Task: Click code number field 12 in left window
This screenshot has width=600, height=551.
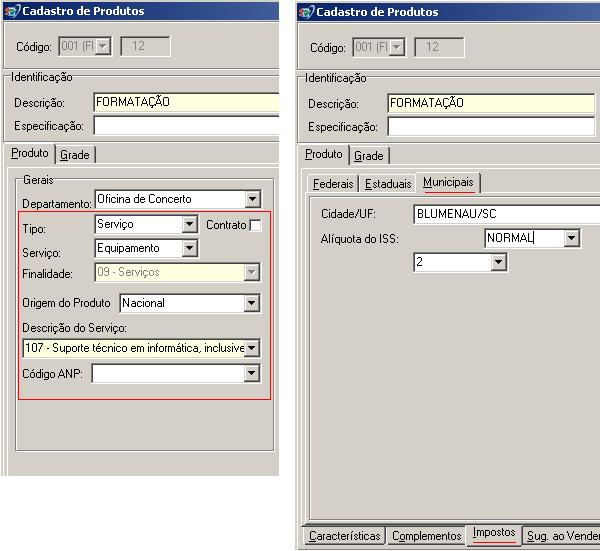Action: 145,46
